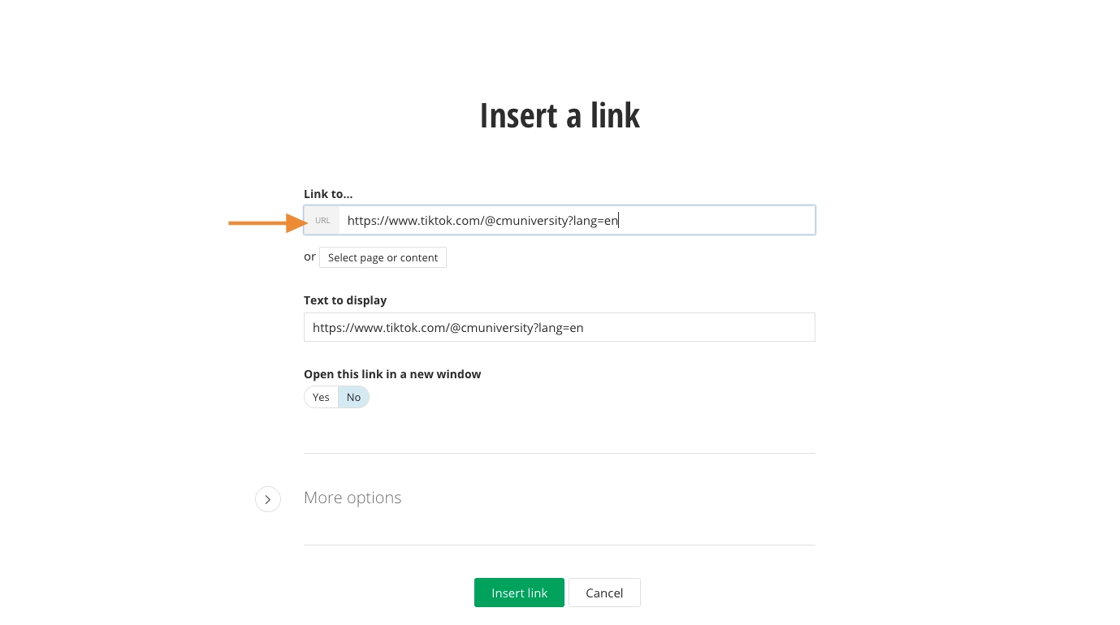Click the Link to... field label
This screenshot has width=1120, height=625.
click(x=328, y=194)
